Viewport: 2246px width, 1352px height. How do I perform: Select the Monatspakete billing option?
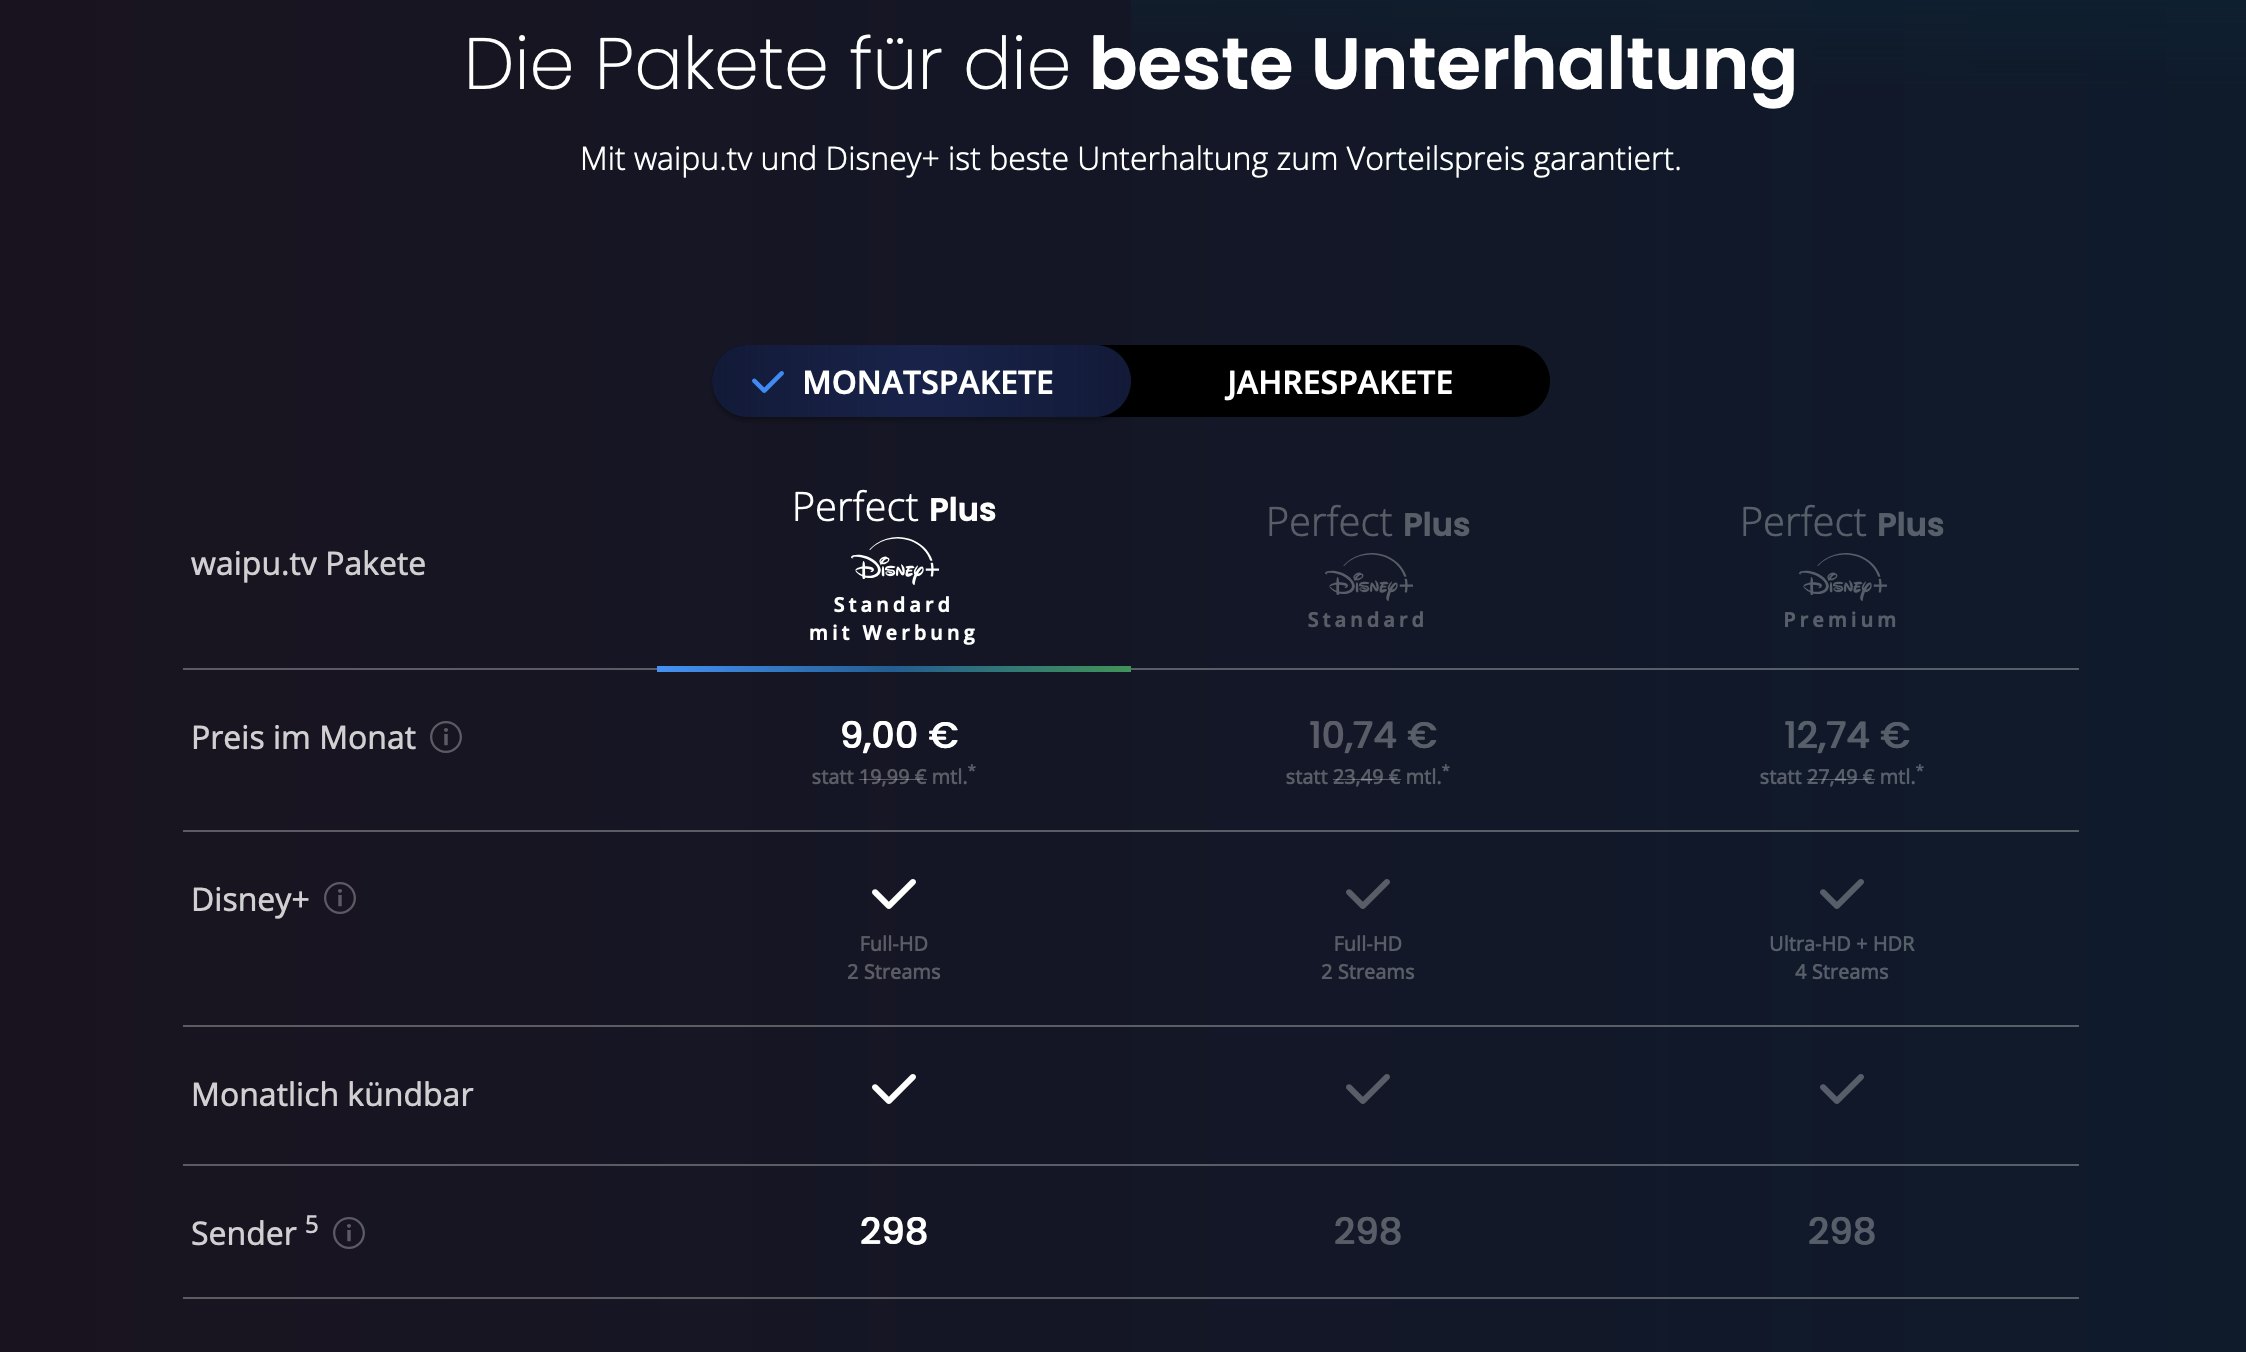click(927, 382)
